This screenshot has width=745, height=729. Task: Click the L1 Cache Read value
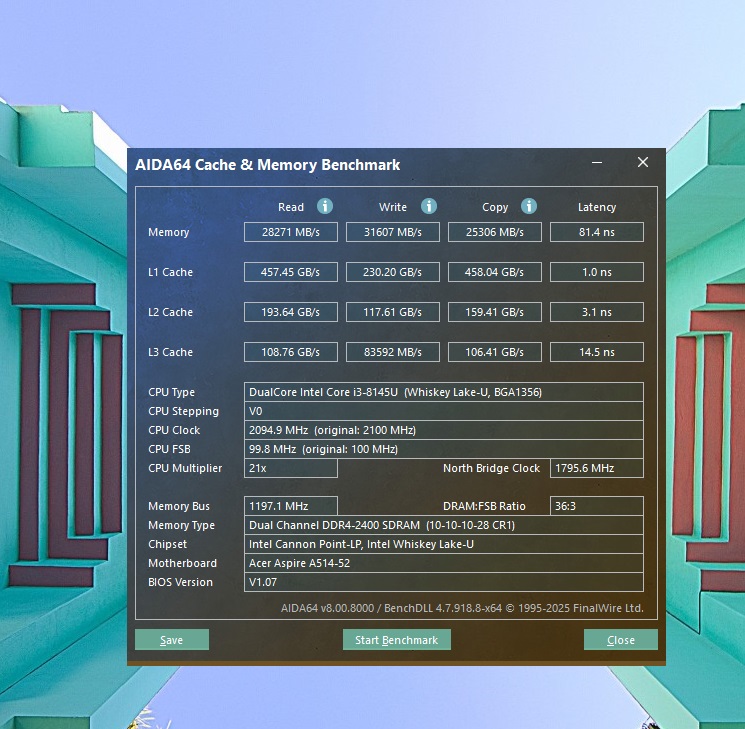(291, 272)
